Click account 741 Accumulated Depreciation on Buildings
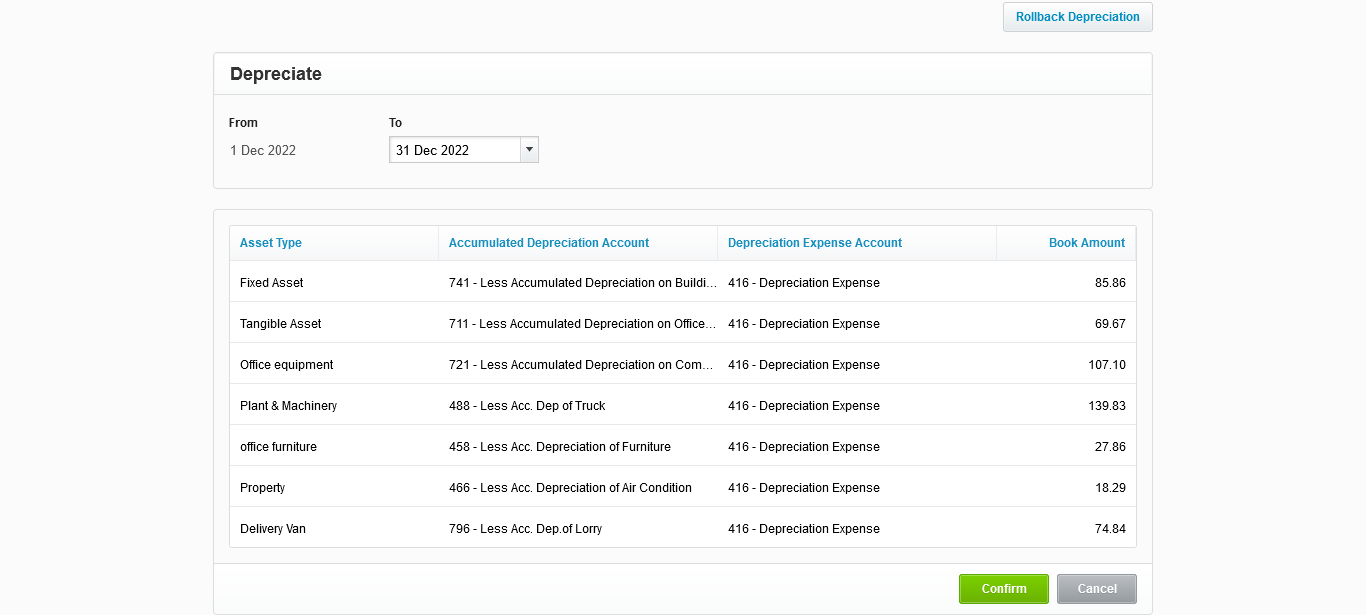 [x=583, y=283]
